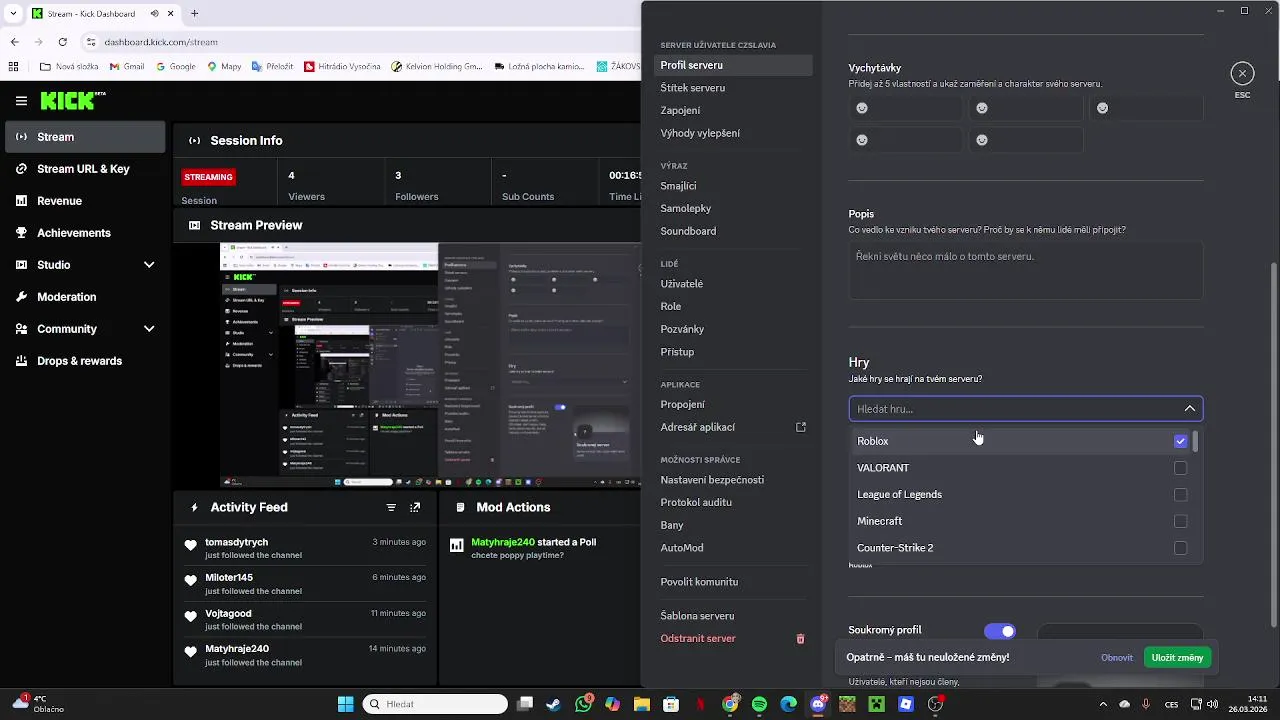
Task: Open AutoMod settings
Action: pos(733,548)
